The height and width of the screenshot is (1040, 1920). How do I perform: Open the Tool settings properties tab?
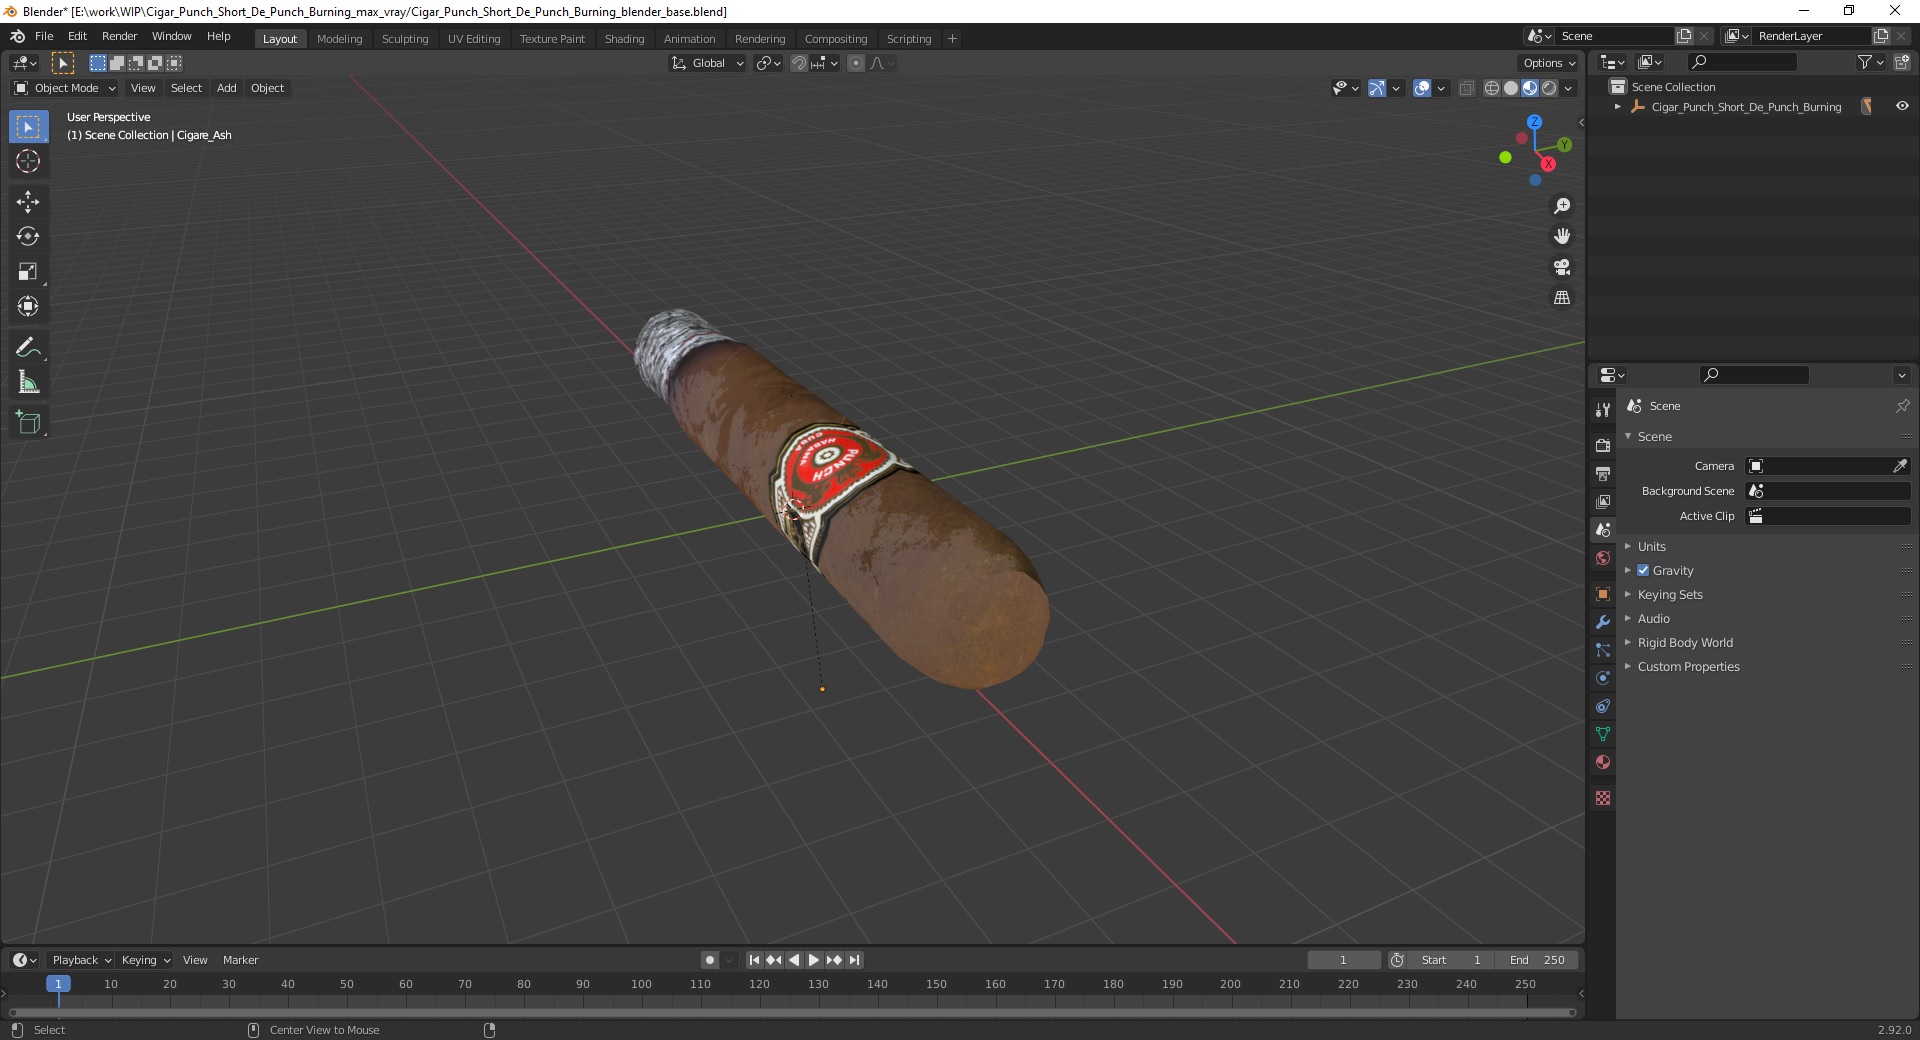pyautogui.click(x=1603, y=409)
